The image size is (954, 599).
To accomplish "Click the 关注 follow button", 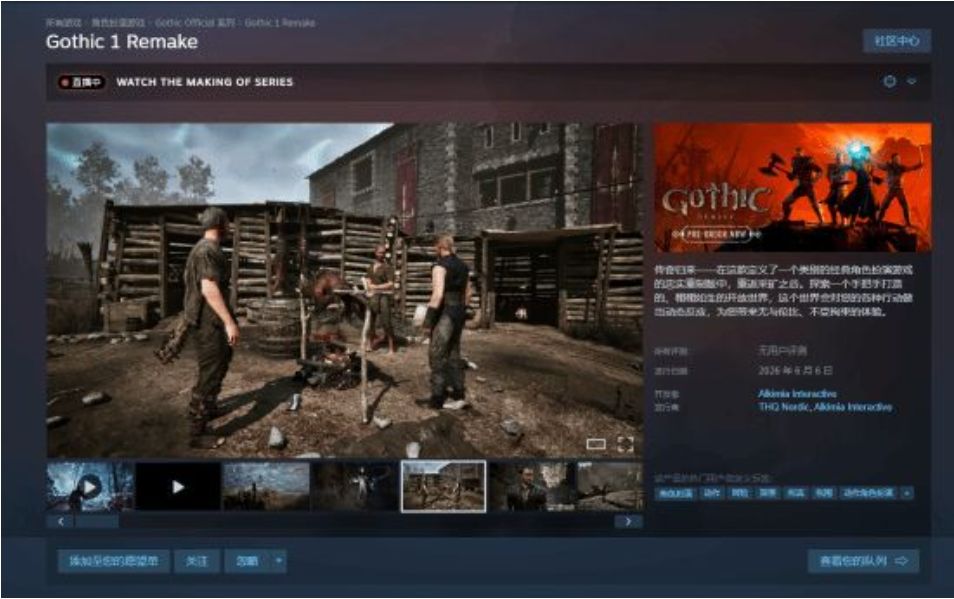I will coord(197,561).
